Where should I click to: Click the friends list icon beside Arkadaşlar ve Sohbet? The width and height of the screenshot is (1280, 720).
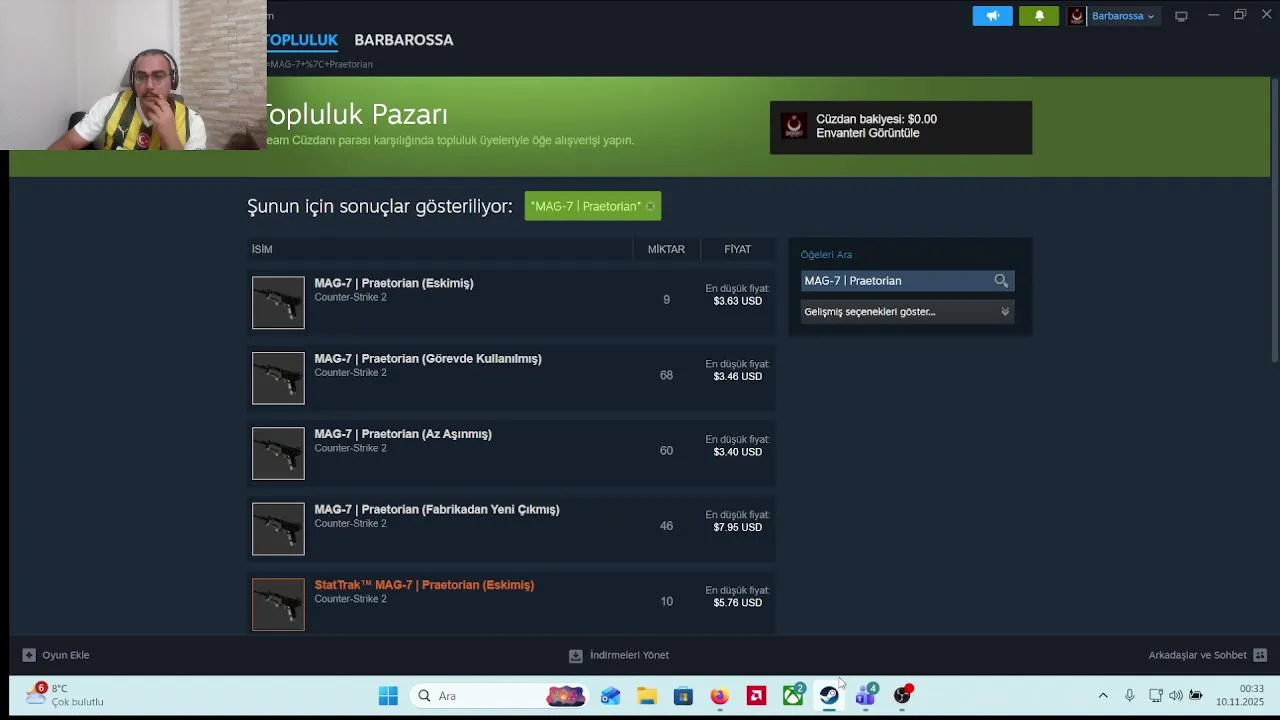pos(1260,655)
